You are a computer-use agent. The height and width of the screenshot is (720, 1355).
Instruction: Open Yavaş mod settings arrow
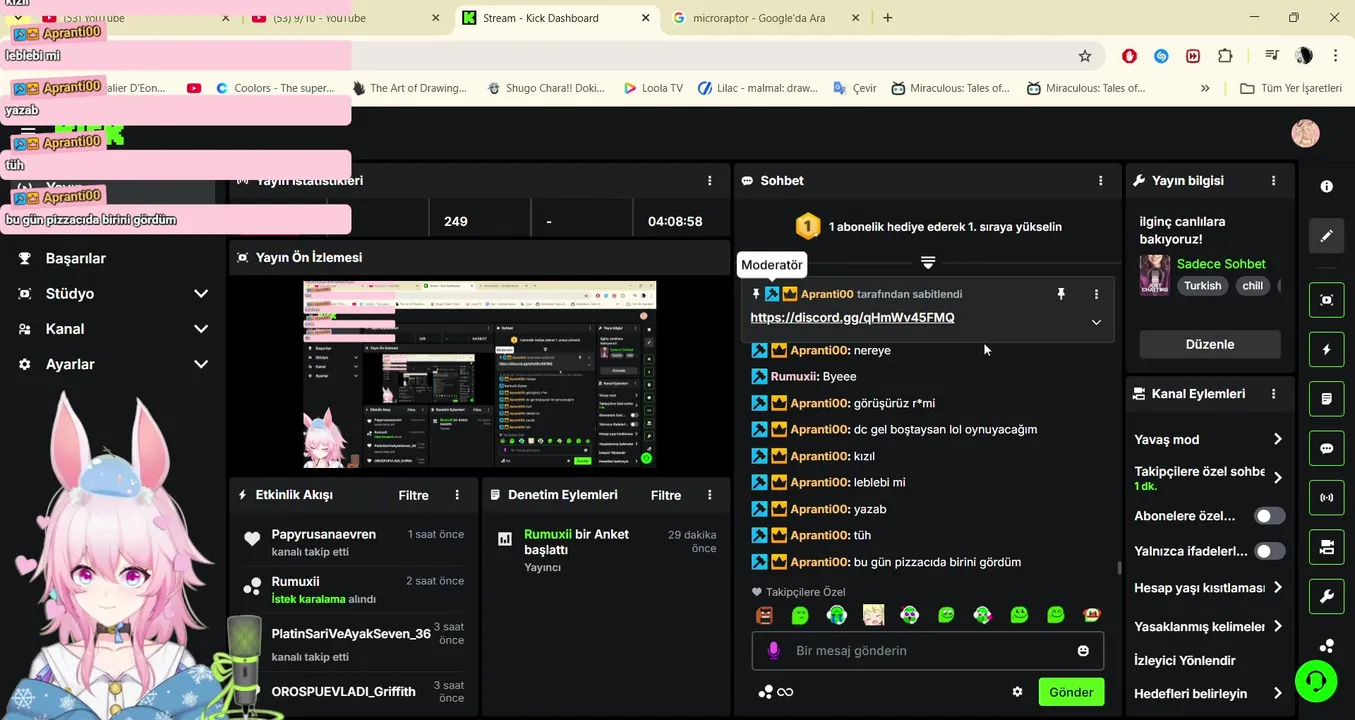coord(1278,439)
